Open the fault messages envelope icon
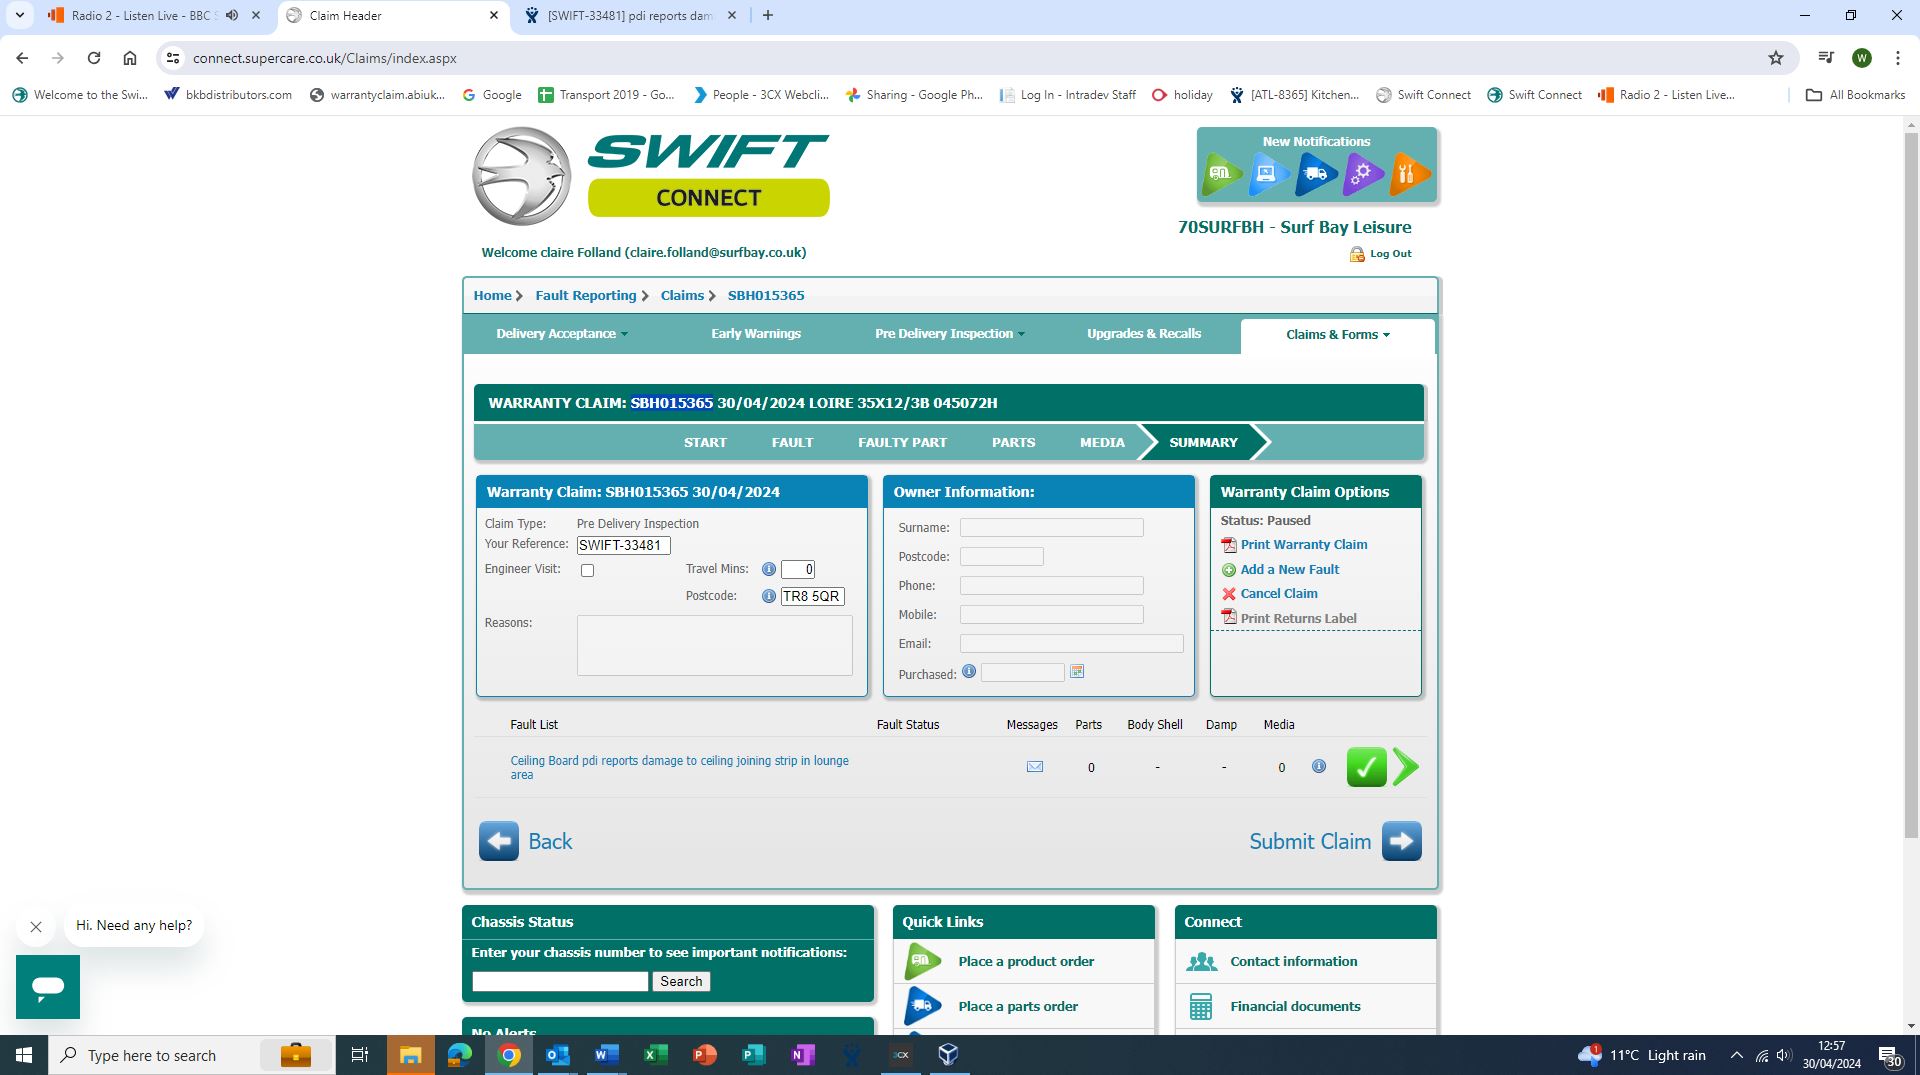Viewport: 1920px width, 1075px height. pos(1035,767)
